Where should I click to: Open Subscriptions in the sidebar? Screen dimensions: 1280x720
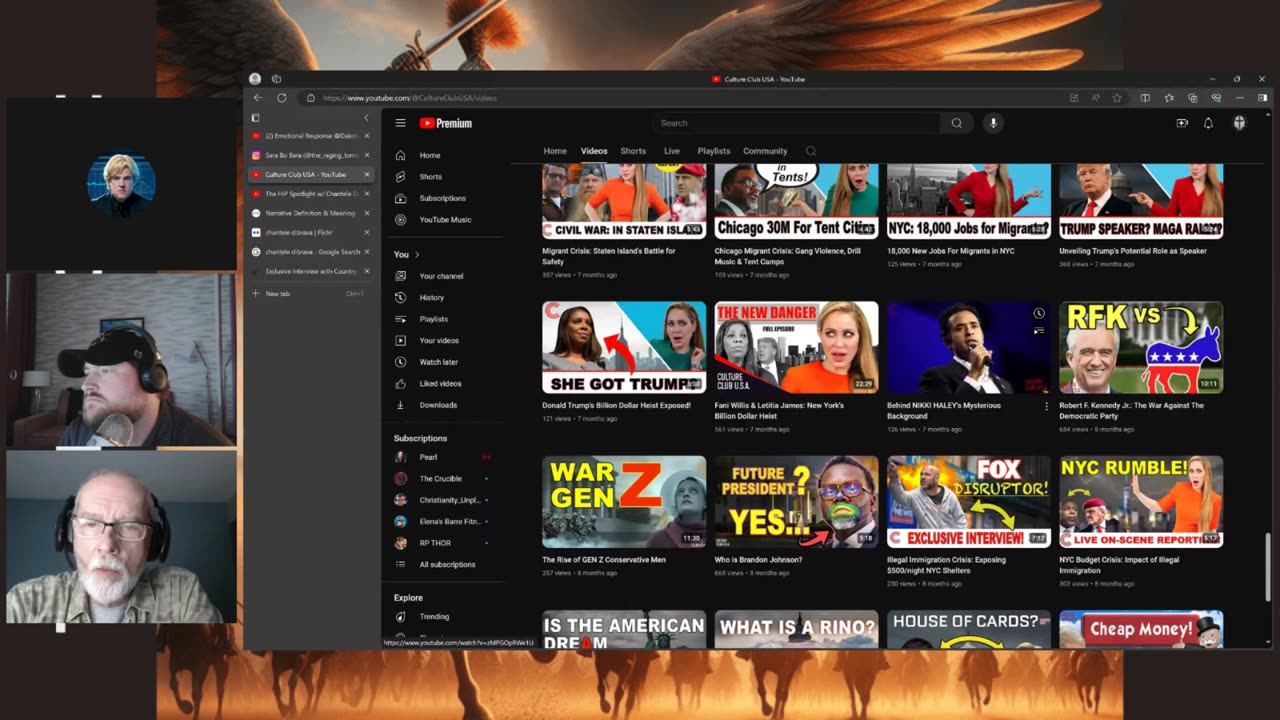point(442,198)
